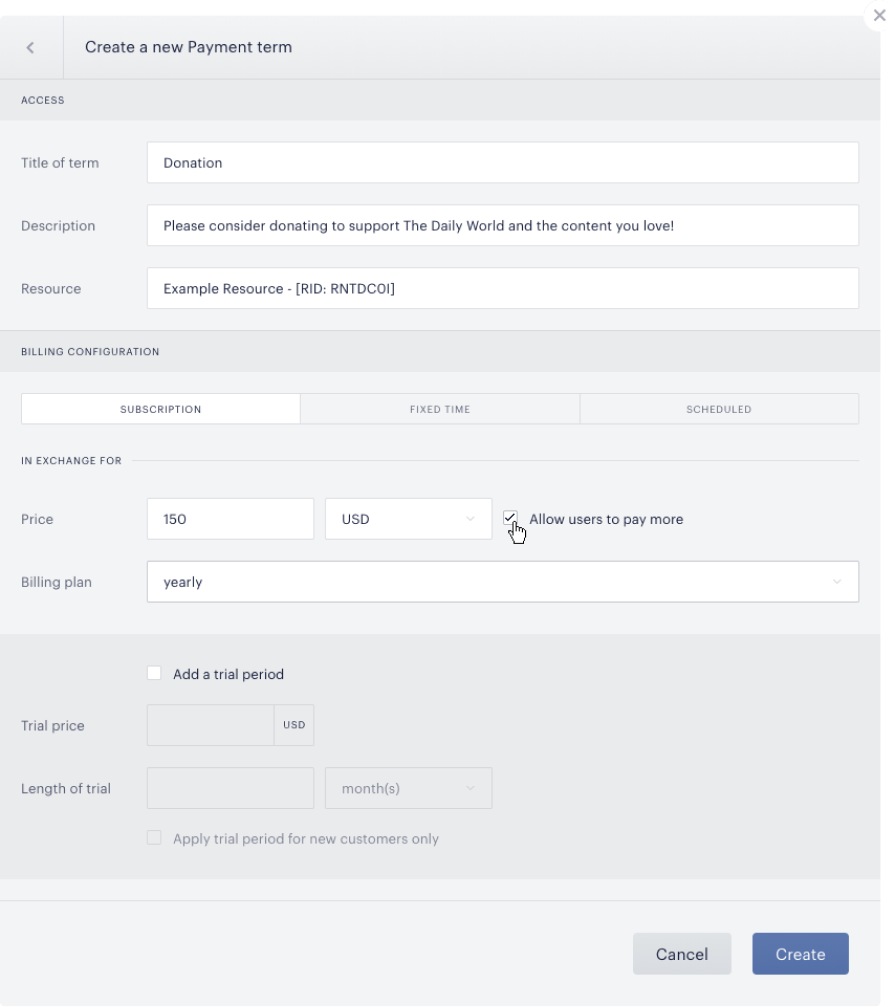Edit the Description text field
This screenshot has width=895, height=1007.
point(503,225)
